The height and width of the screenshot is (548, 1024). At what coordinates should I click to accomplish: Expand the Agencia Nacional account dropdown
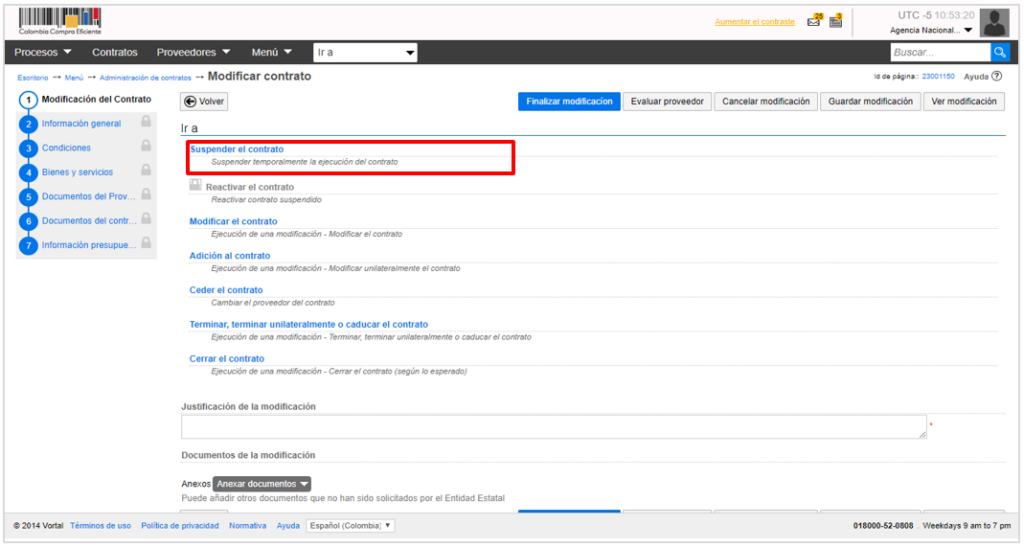click(931, 30)
